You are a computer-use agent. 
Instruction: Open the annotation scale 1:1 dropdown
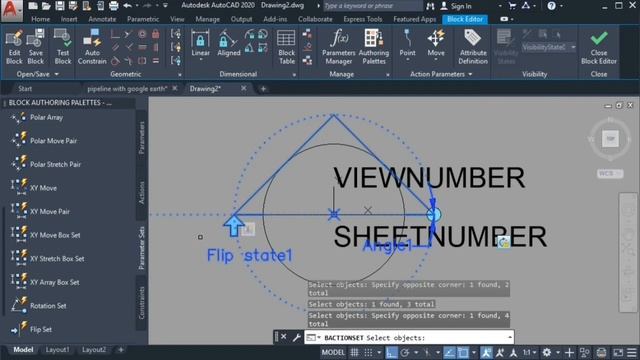530,352
